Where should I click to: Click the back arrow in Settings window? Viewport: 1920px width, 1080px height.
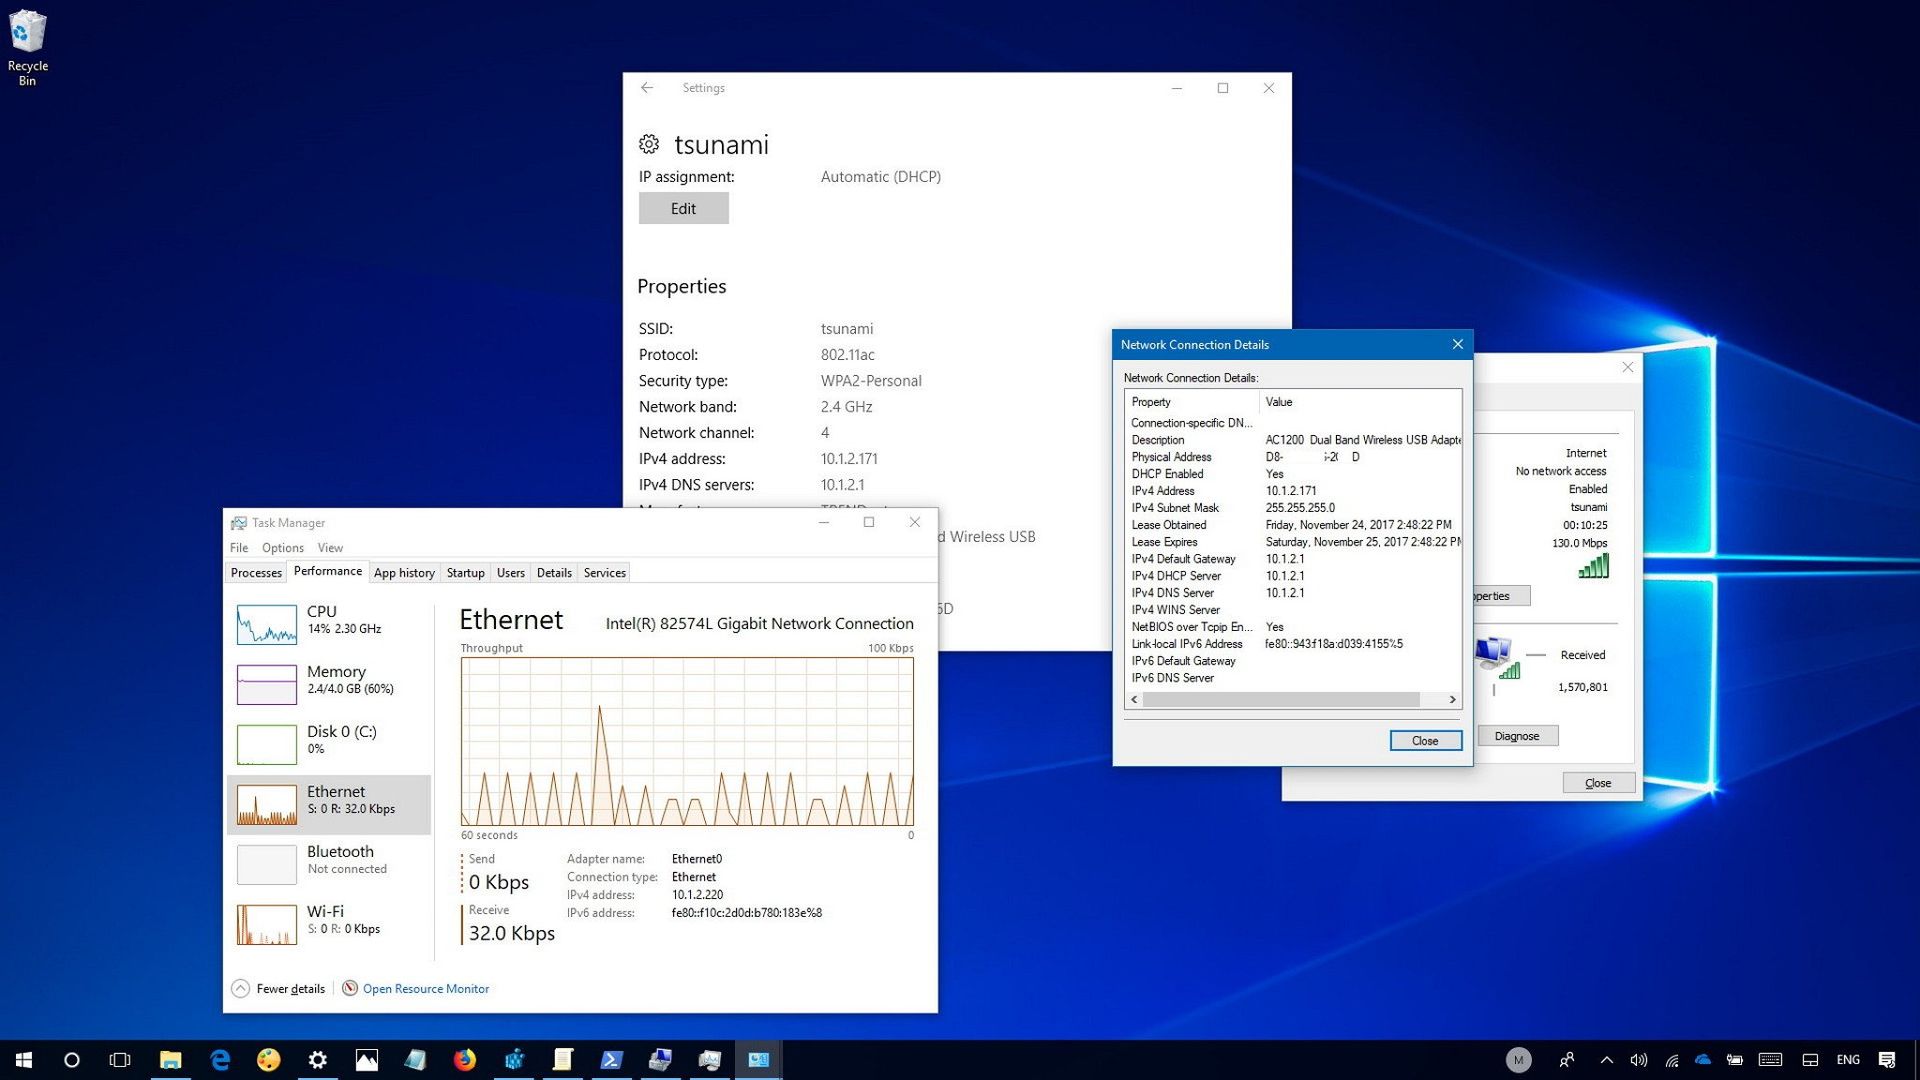647,88
